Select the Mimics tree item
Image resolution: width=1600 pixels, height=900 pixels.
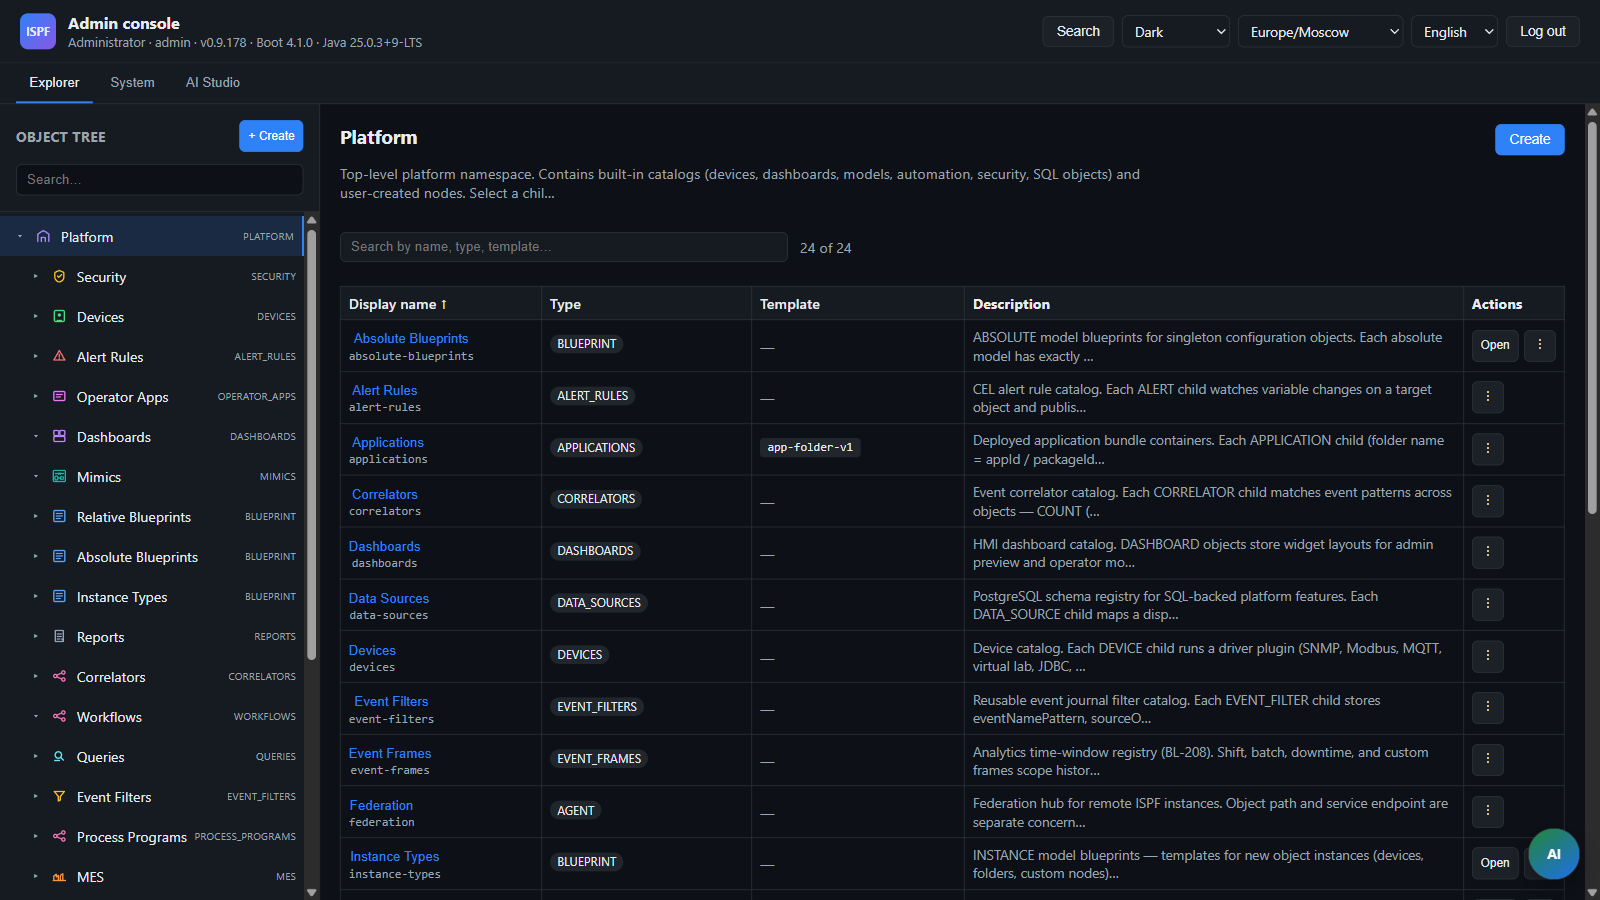click(152, 477)
